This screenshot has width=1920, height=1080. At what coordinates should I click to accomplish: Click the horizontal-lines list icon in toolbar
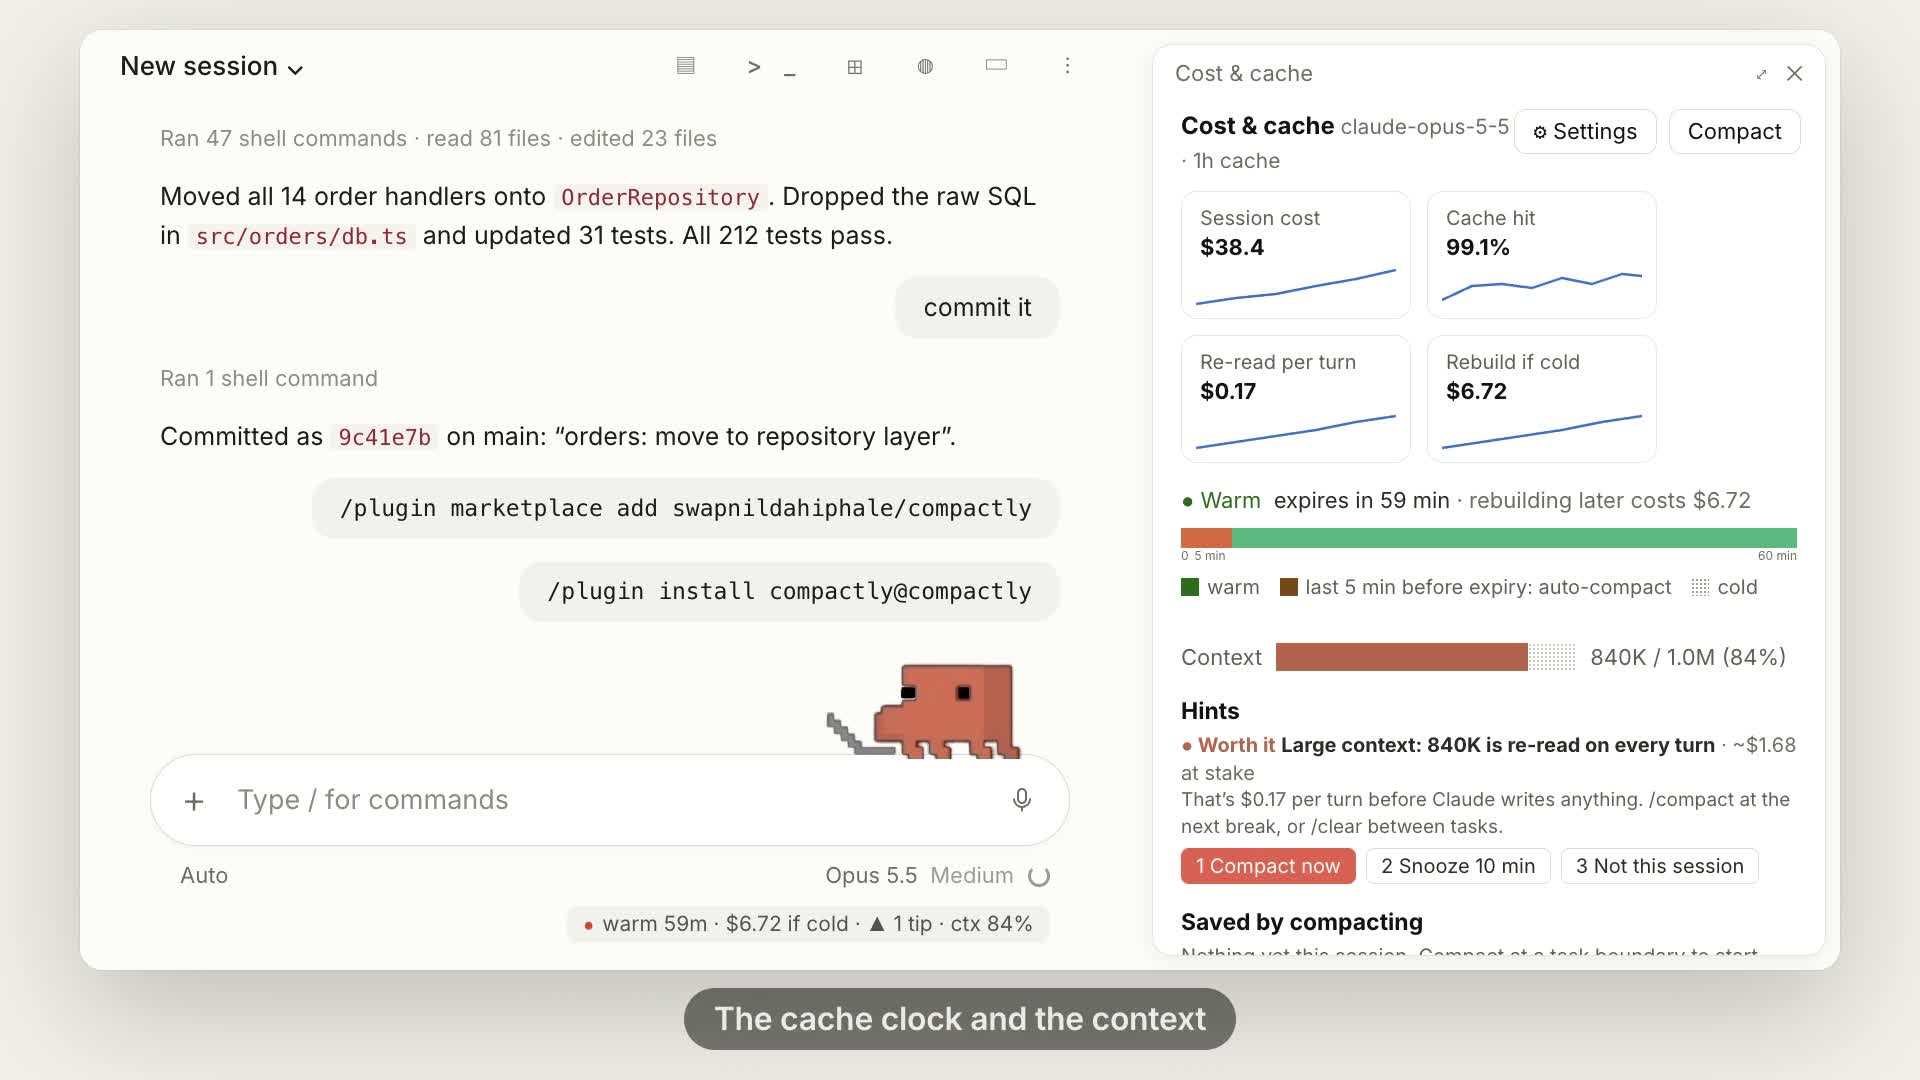(685, 66)
